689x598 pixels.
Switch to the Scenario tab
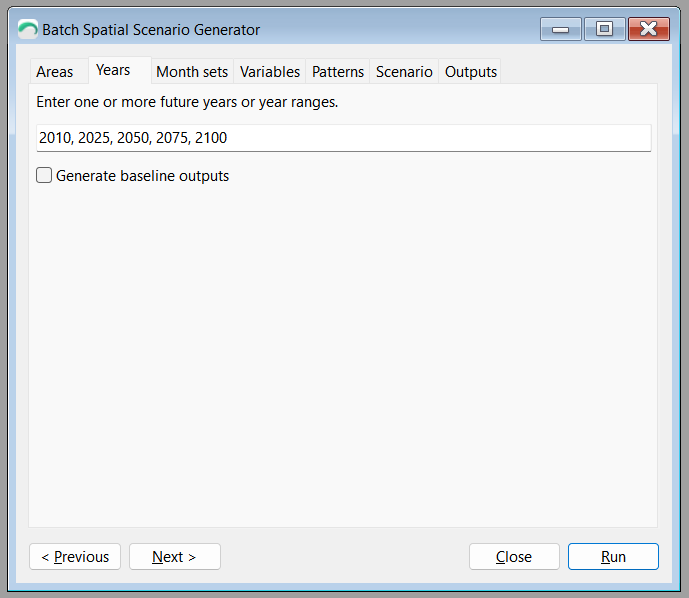click(x=404, y=71)
